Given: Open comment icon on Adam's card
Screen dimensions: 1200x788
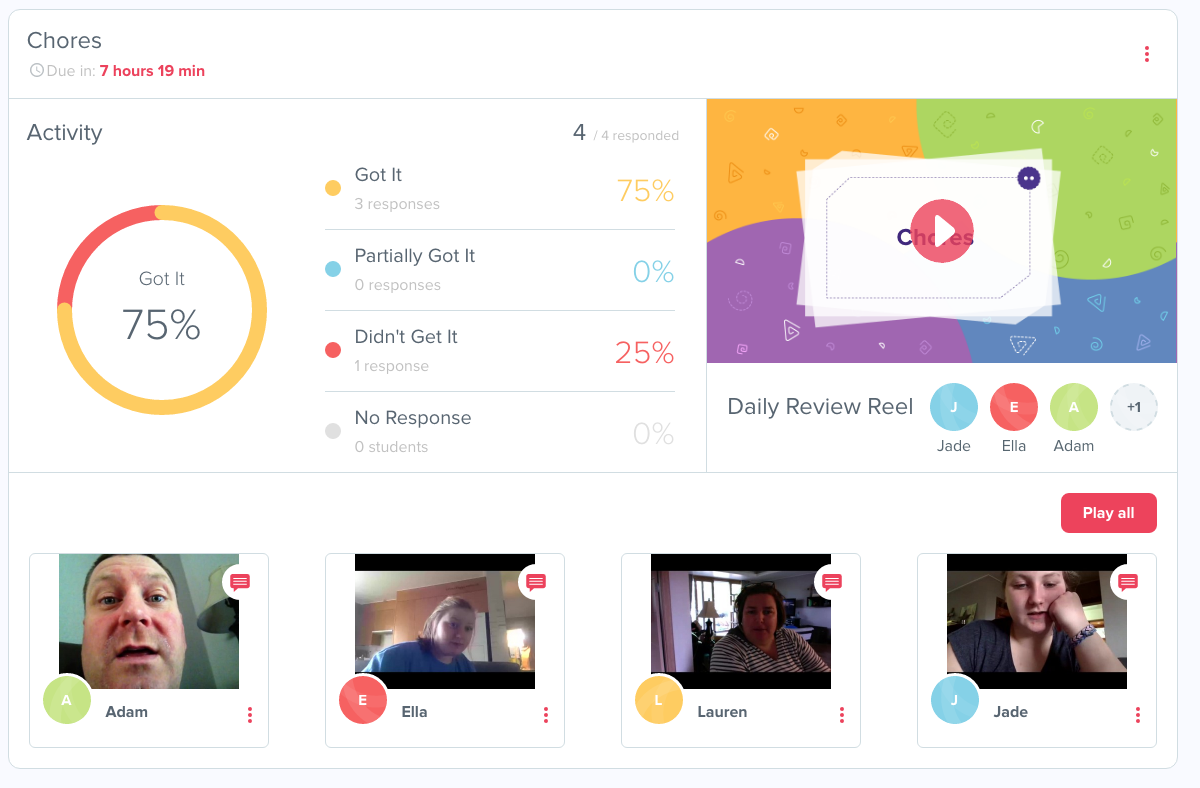Looking at the screenshot, I should point(240,581).
